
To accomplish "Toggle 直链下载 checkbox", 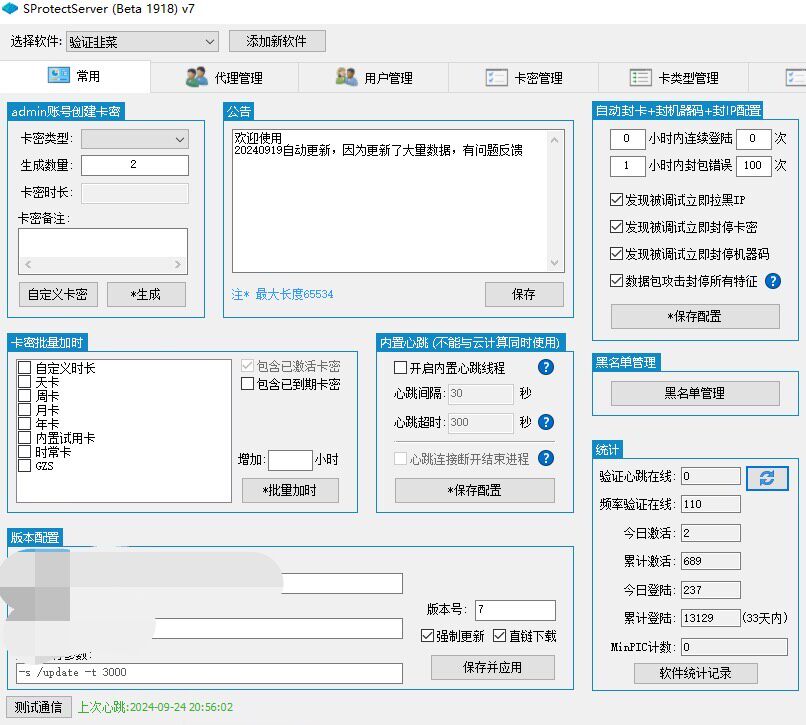I will tap(499, 636).
